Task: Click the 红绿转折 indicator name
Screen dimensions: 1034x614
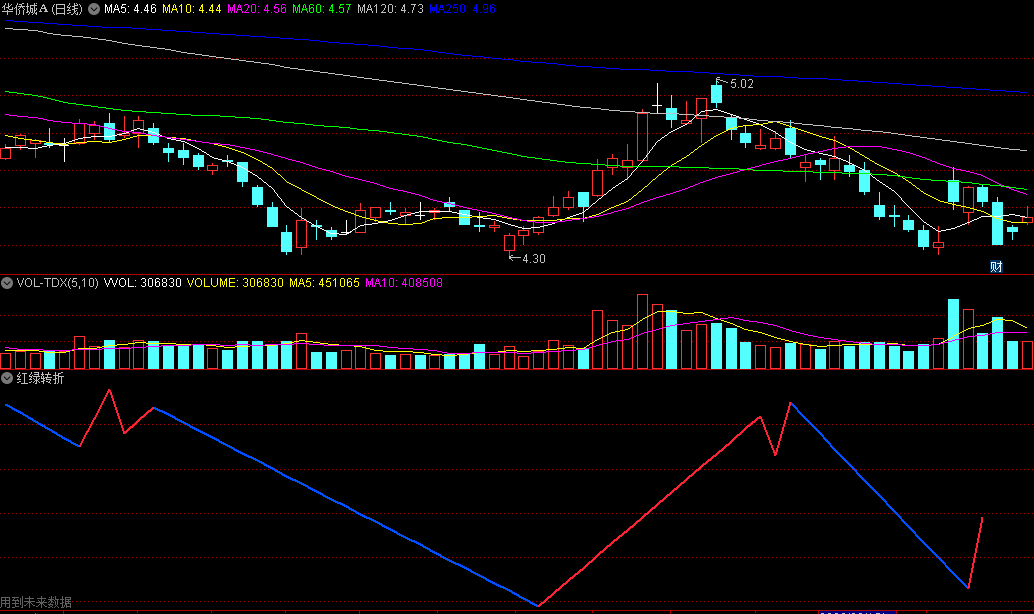Action: tap(40, 378)
